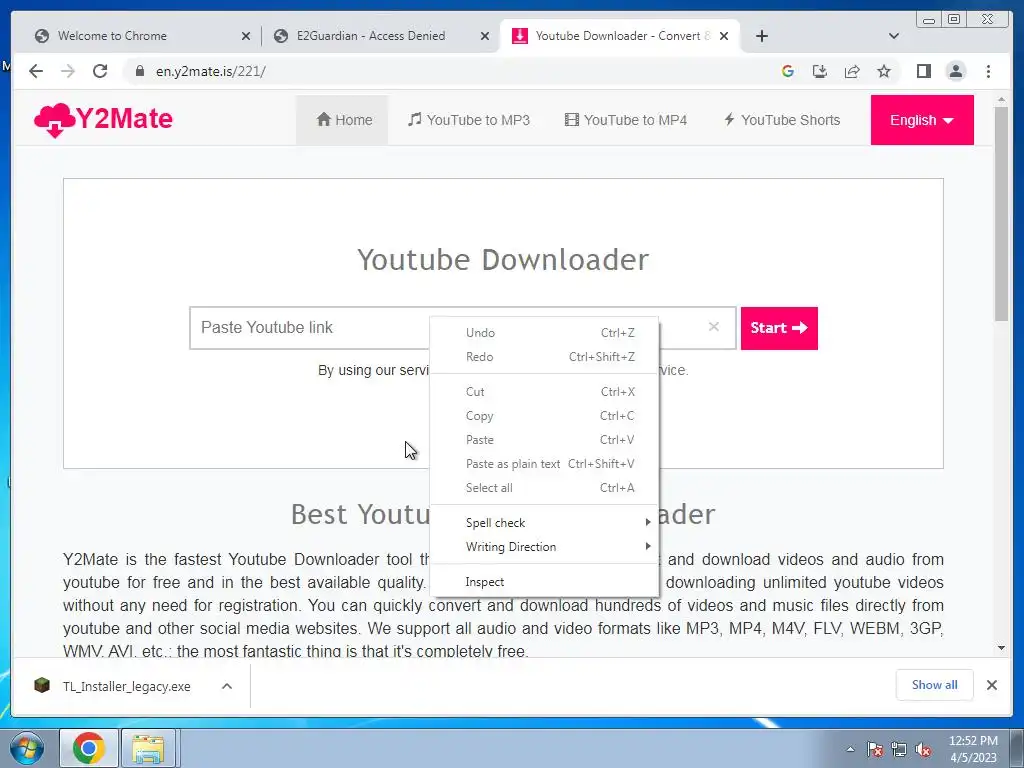Open the YouTube Shorts page

click(782, 120)
